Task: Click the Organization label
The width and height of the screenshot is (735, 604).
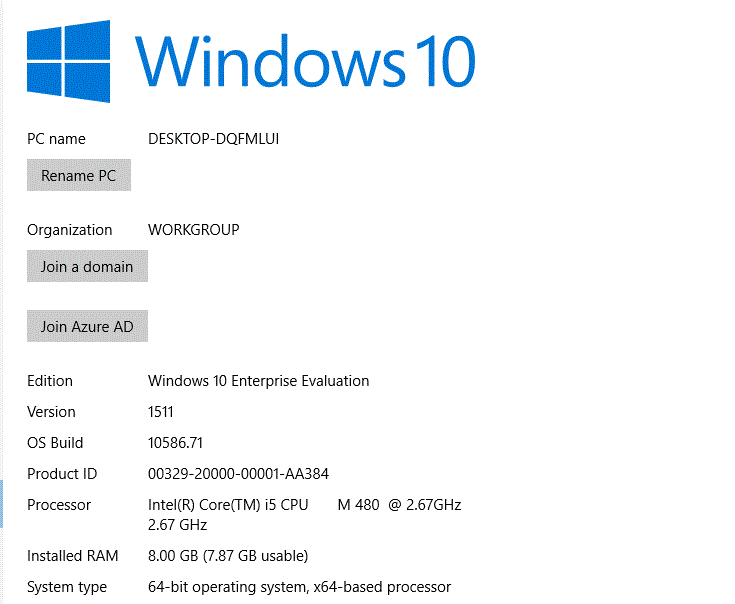Action: click(69, 230)
